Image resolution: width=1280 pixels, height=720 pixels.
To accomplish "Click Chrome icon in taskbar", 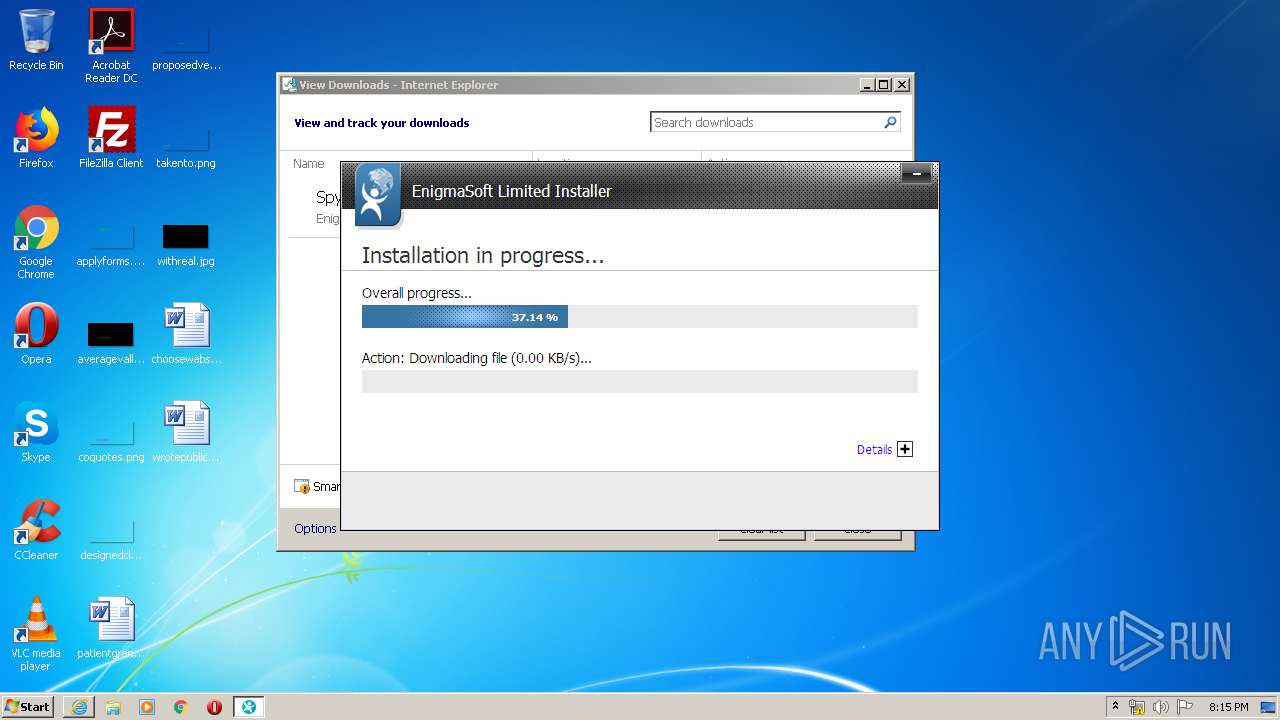I will pyautogui.click(x=180, y=707).
